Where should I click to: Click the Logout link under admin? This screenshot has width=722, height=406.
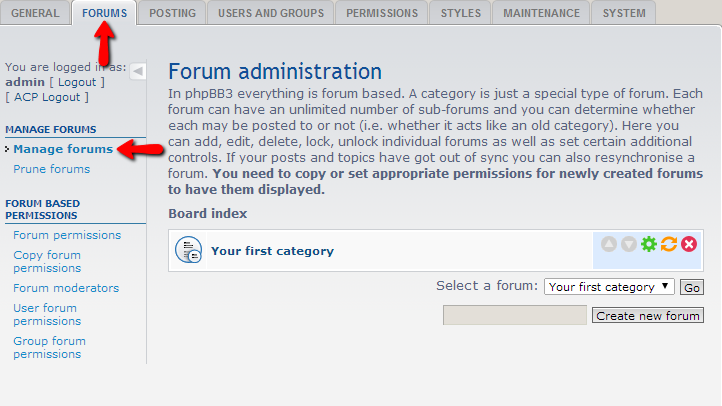point(77,82)
